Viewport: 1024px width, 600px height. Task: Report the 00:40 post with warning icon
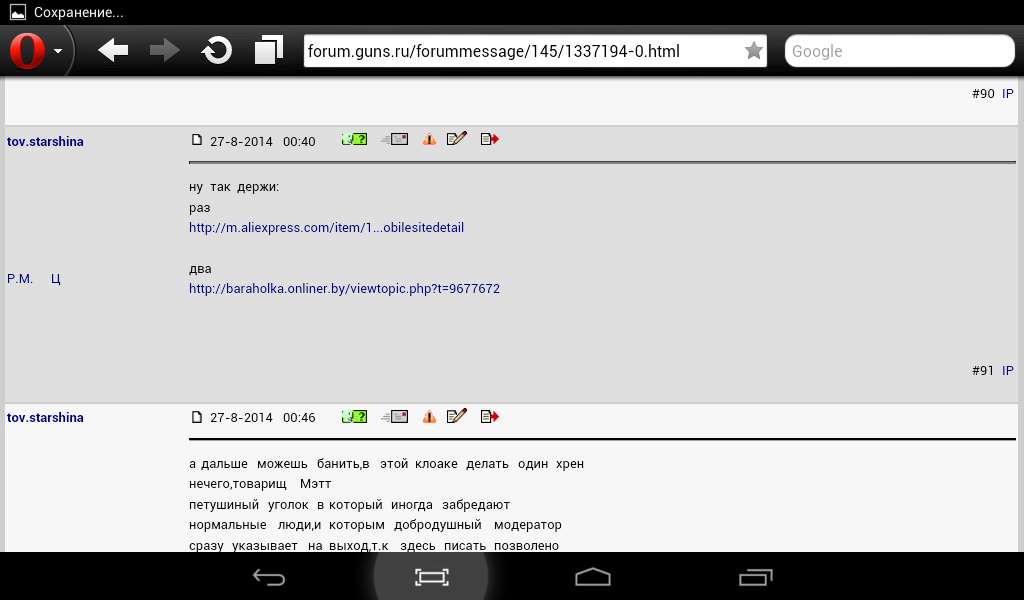tap(429, 140)
